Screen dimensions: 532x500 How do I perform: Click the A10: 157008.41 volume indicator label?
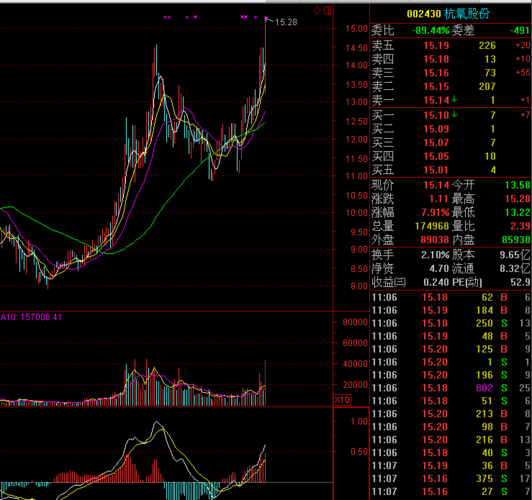31,317
